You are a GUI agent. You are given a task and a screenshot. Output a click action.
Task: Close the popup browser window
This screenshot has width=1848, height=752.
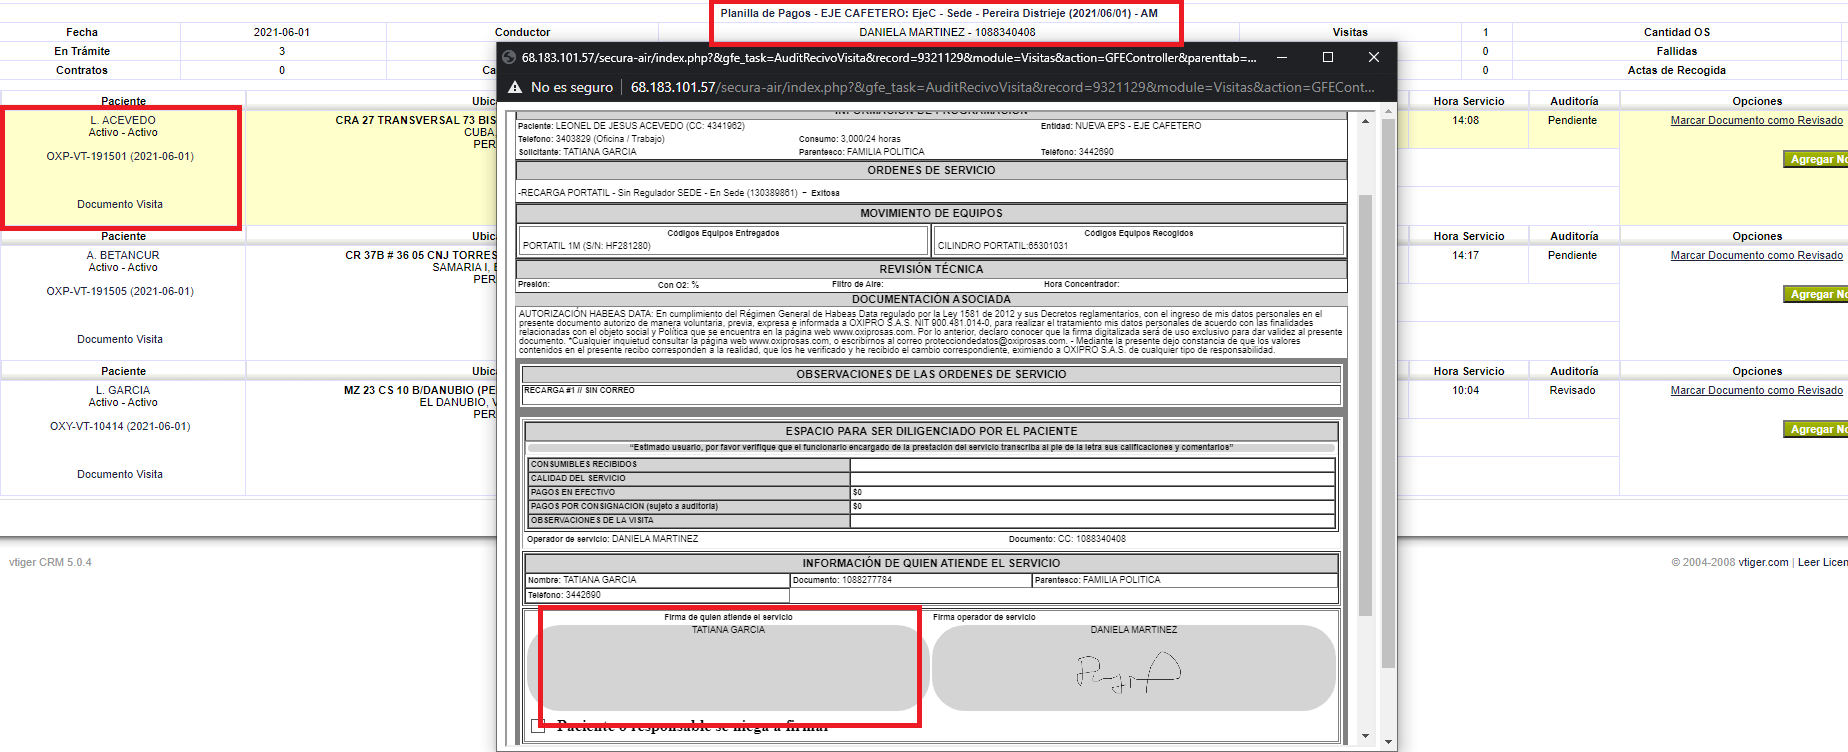1374,58
